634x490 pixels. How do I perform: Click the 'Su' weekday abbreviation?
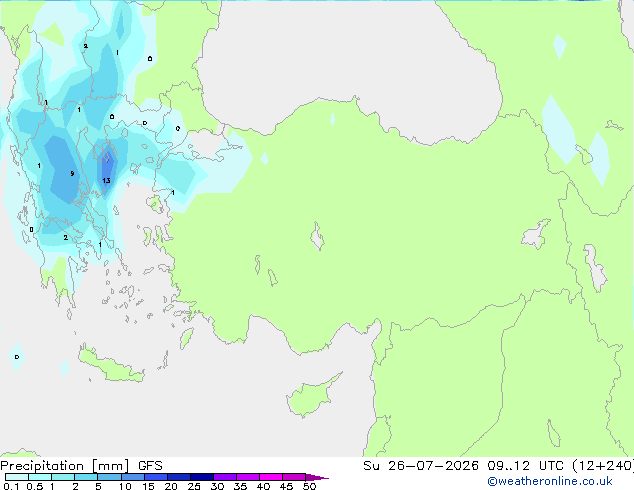[371, 466]
